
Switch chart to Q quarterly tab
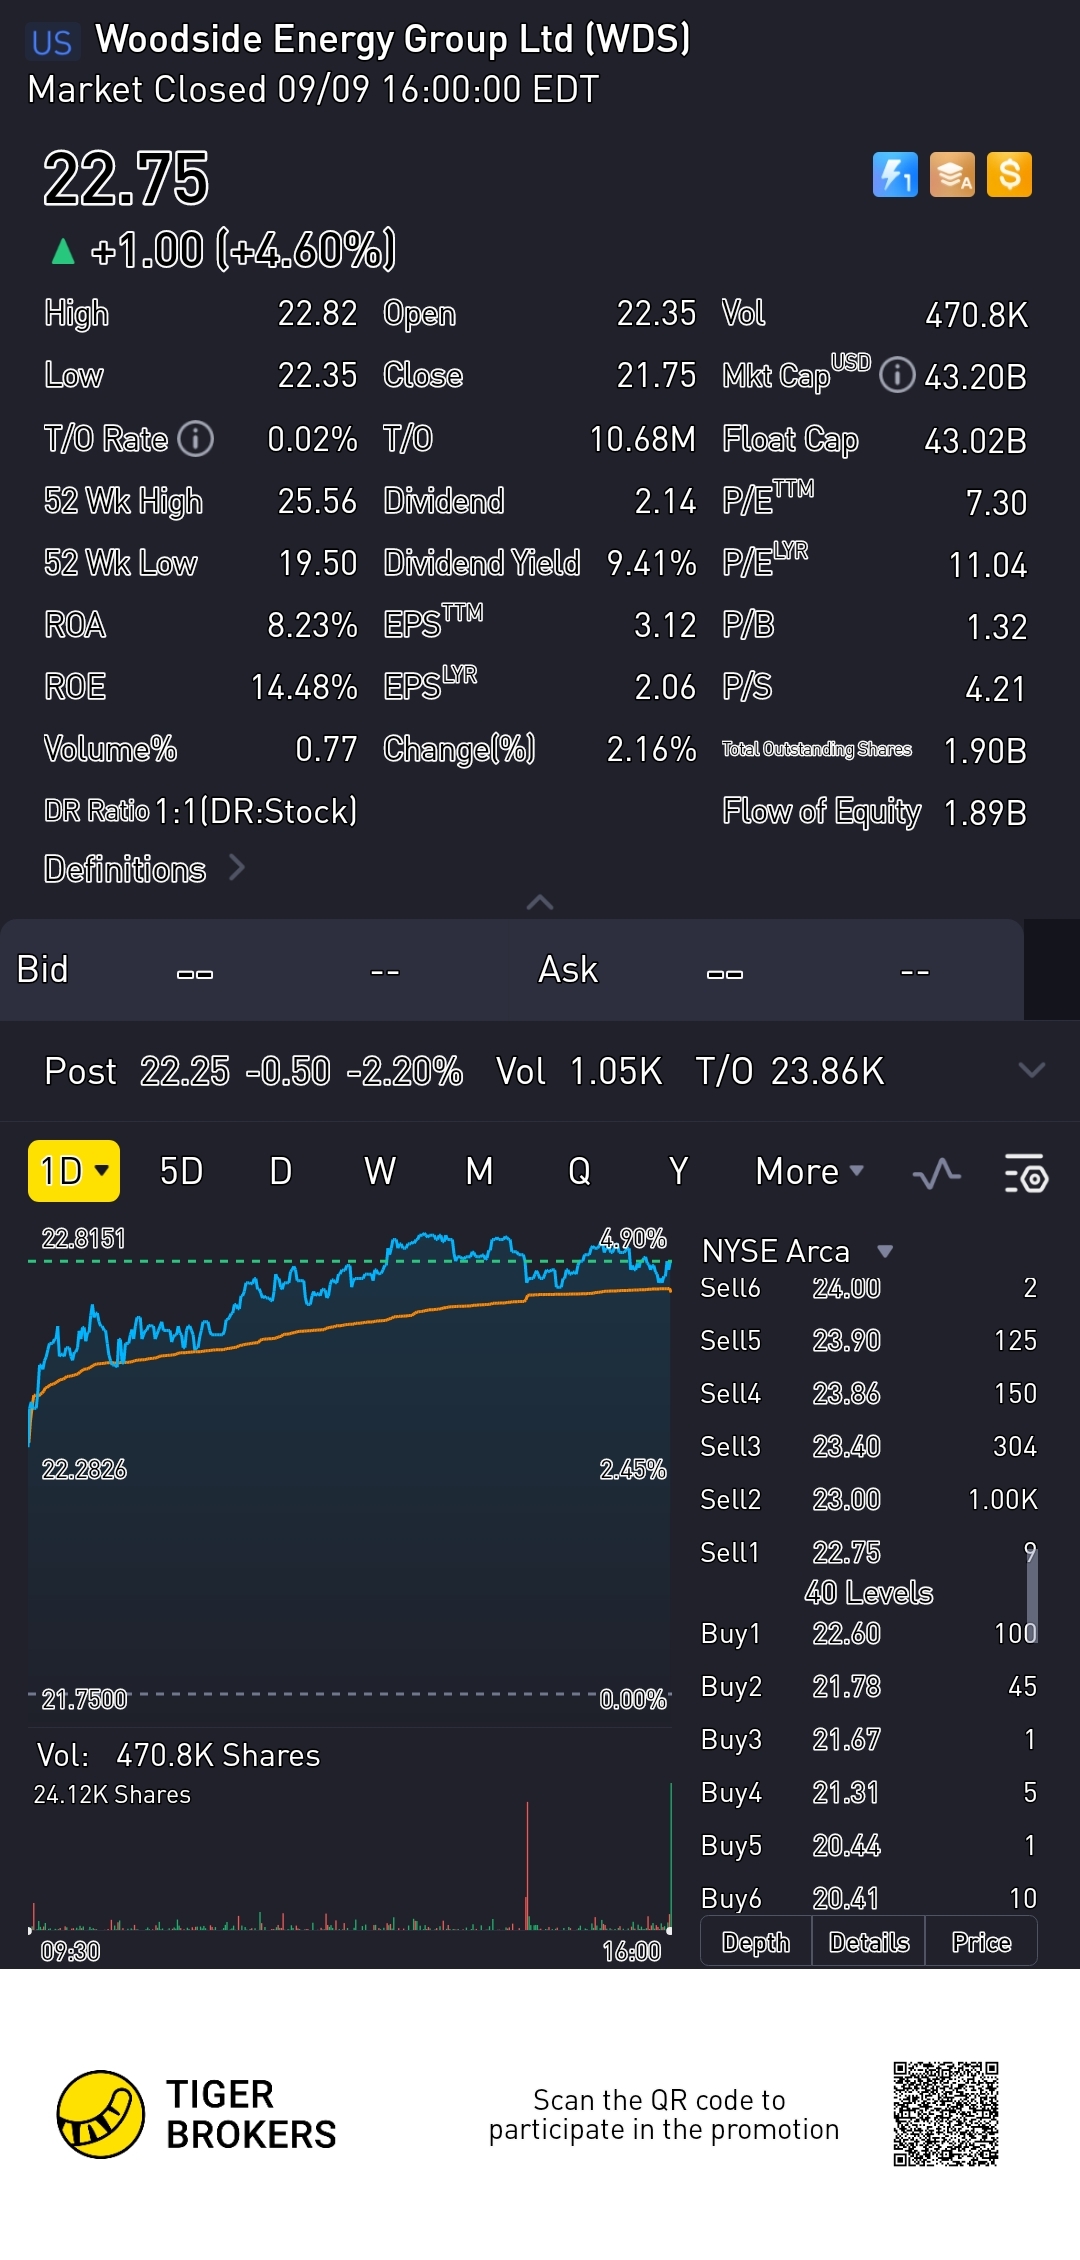tap(579, 1171)
